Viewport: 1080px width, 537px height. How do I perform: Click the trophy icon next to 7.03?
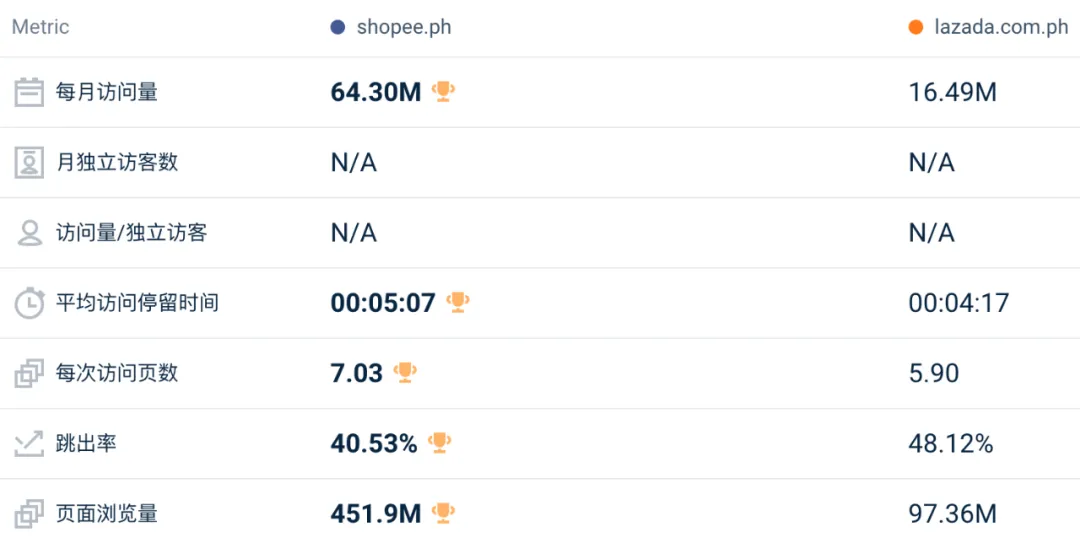(x=405, y=372)
